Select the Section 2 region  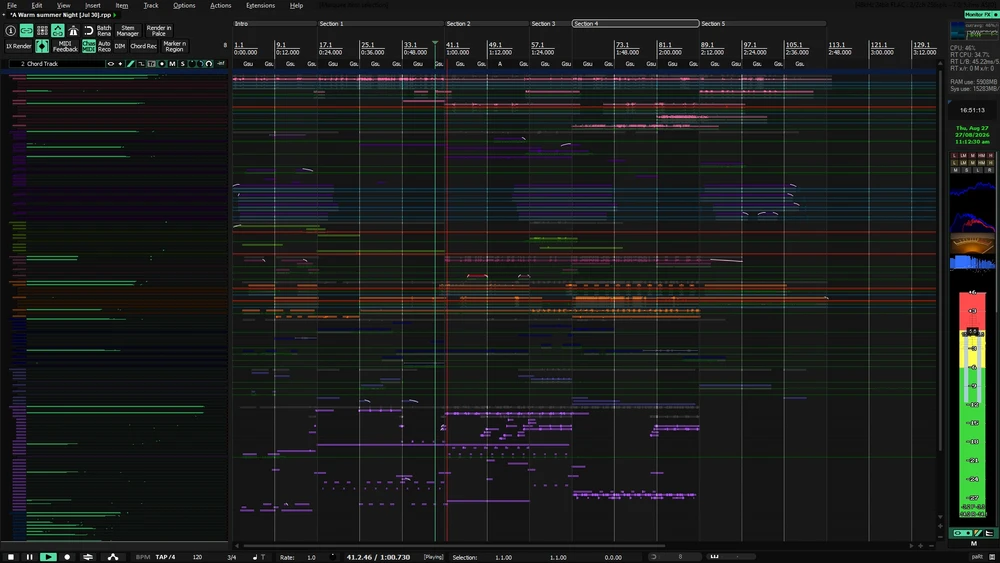tap(487, 24)
